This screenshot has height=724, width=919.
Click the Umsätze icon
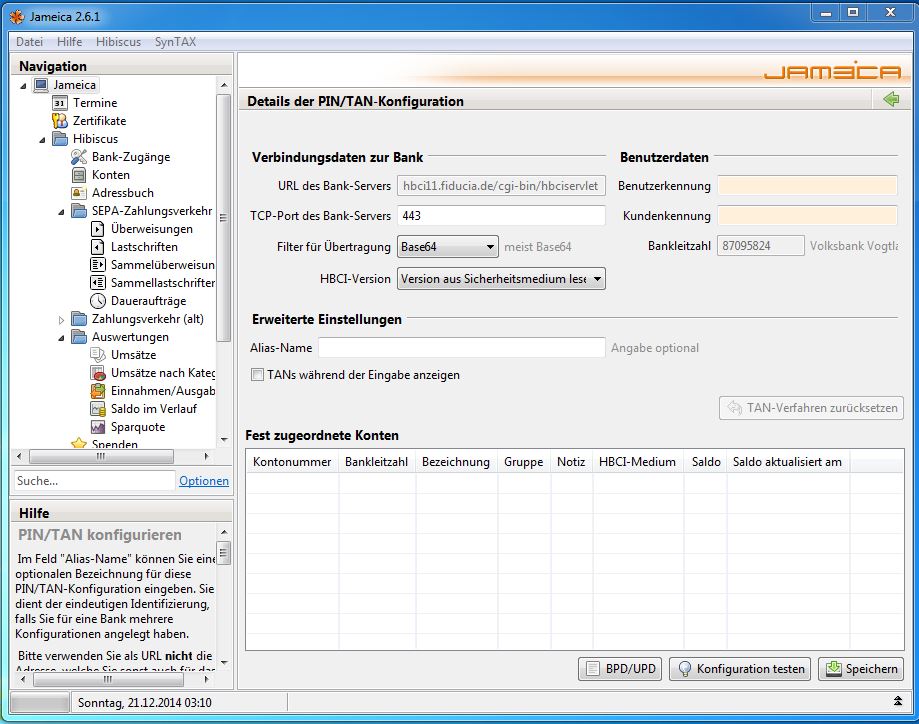click(x=98, y=355)
